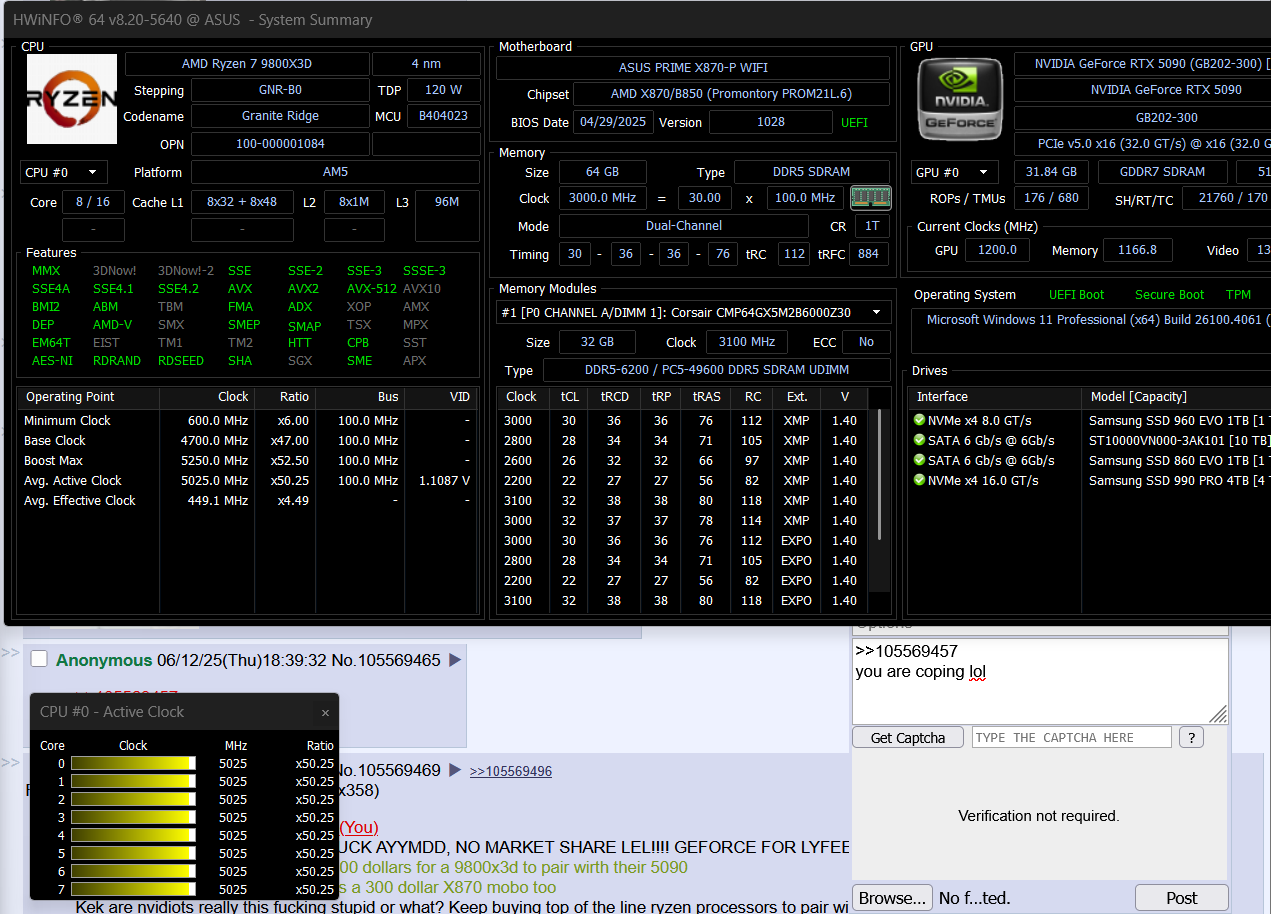
Task: Click the Base Clock 4700.0 MHz value
Action: point(218,441)
